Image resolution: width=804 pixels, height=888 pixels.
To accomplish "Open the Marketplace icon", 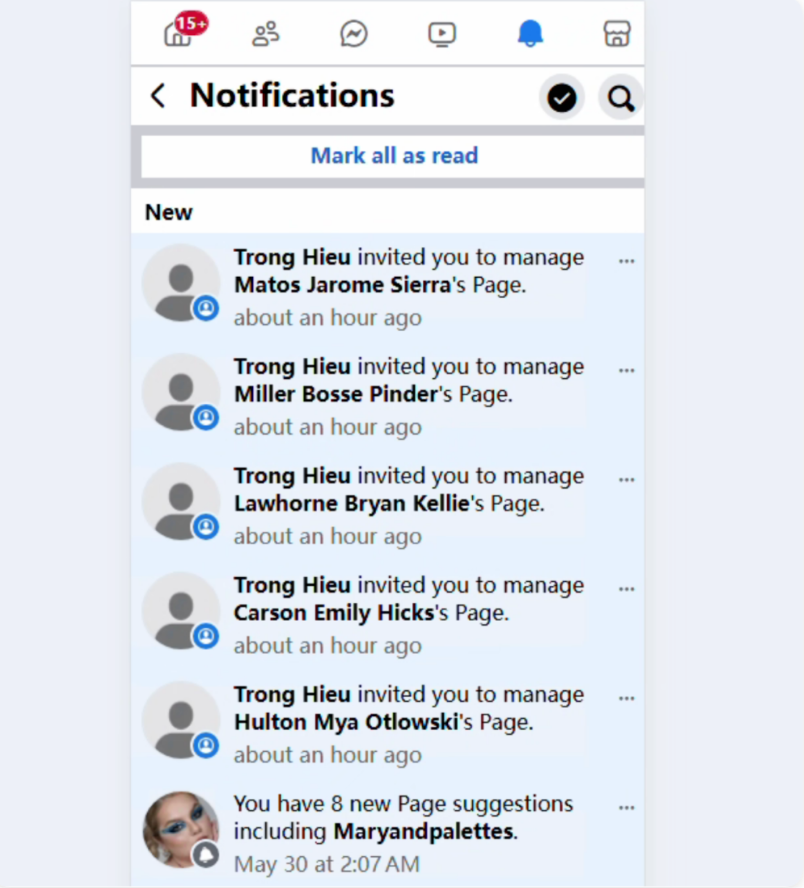I will [617, 35].
